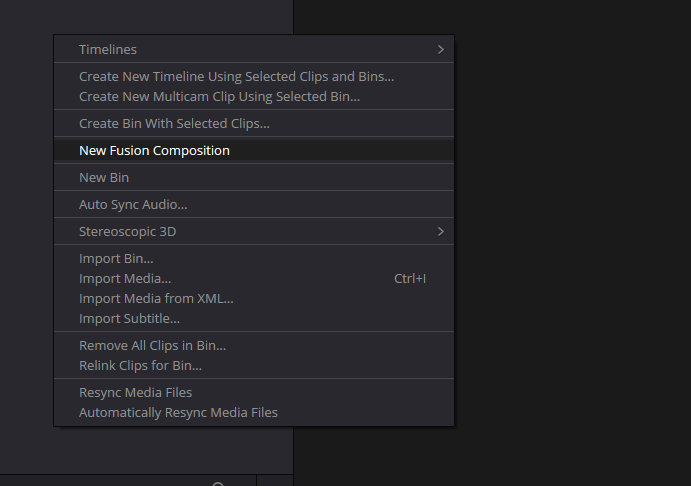The height and width of the screenshot is (486, 691).
Task: Select New Fusion Composition
Action: [154, 151]
